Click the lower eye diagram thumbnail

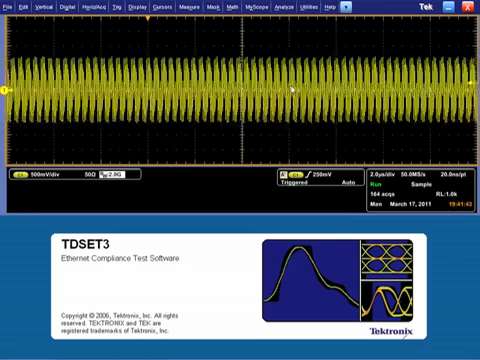(387, 301)
